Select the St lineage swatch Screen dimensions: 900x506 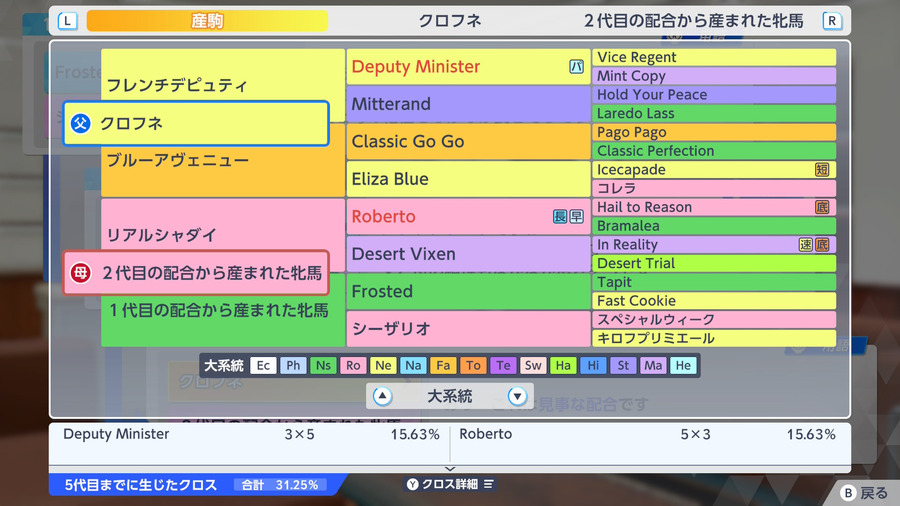click(x=623, y=365)
